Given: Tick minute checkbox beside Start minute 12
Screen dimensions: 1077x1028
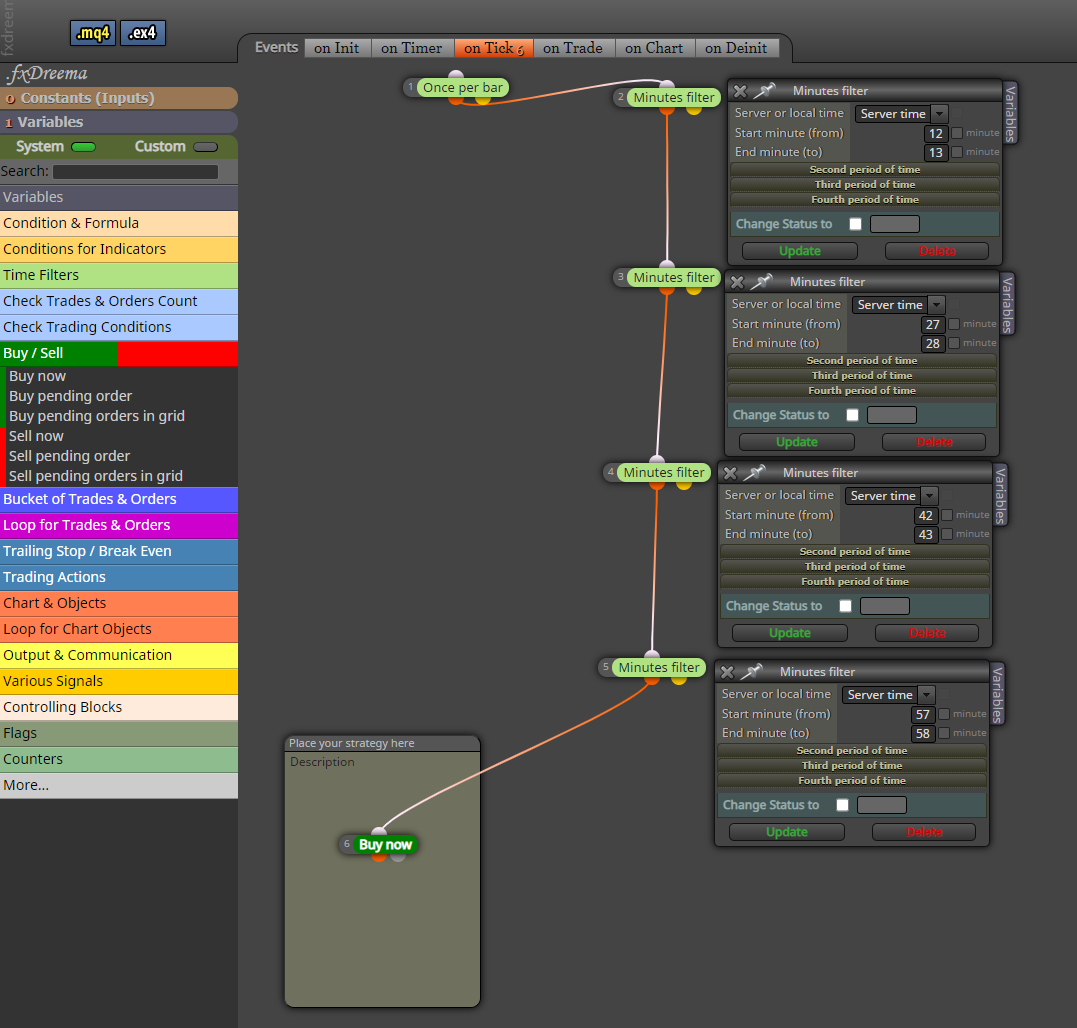Looking at the screenshot, I should point(956,133).
